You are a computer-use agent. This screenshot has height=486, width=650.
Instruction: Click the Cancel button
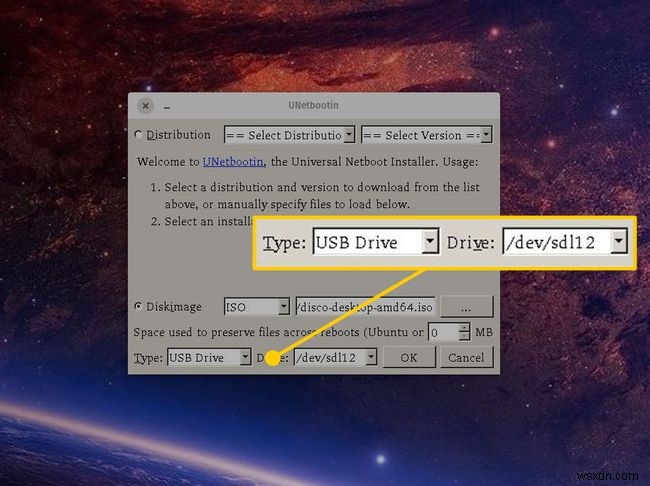tap(466, 357)
